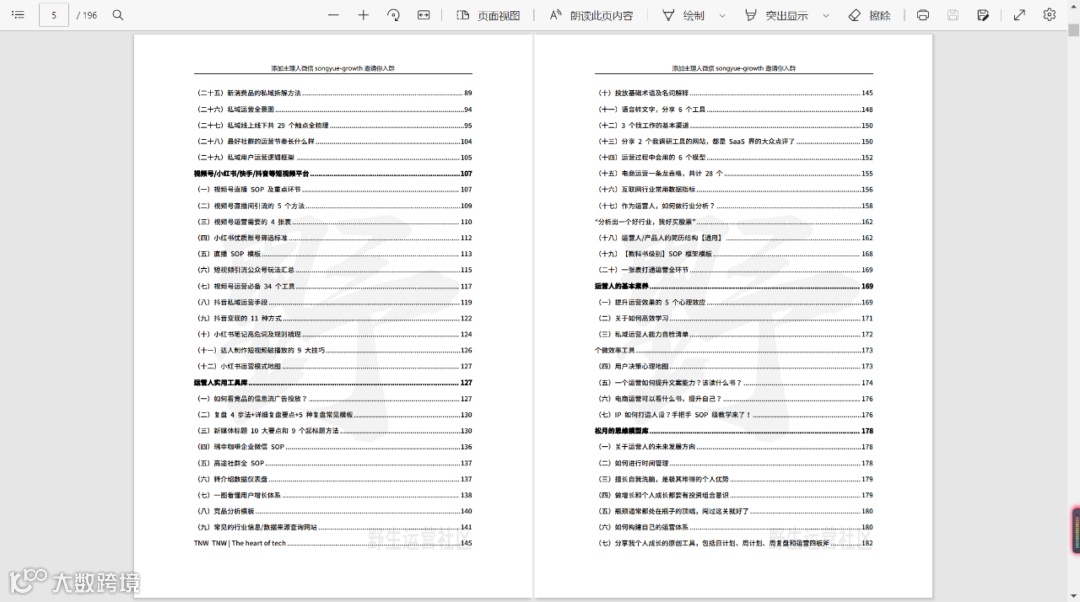Start 朗读此页内容 read aloud
This screenshot has width=1080, height=602.
pyautogui.click(x=591, y=15)
